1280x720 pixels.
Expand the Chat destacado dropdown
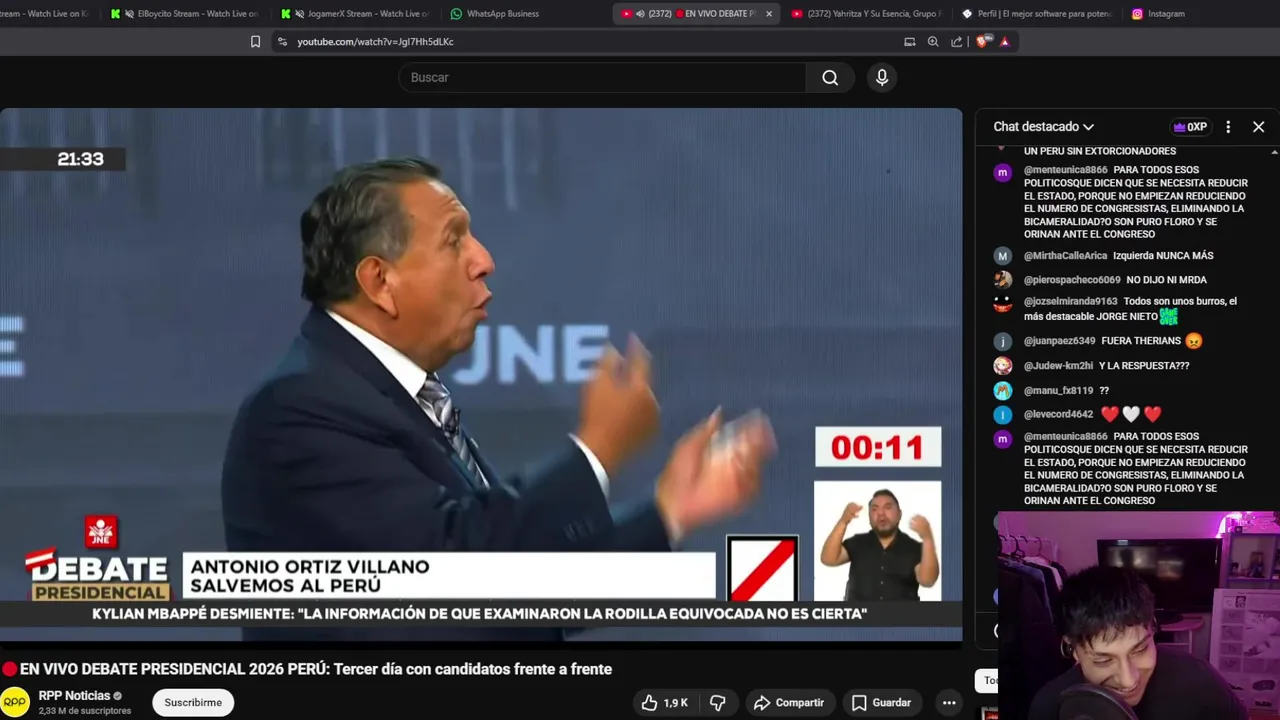point(1044,127)
